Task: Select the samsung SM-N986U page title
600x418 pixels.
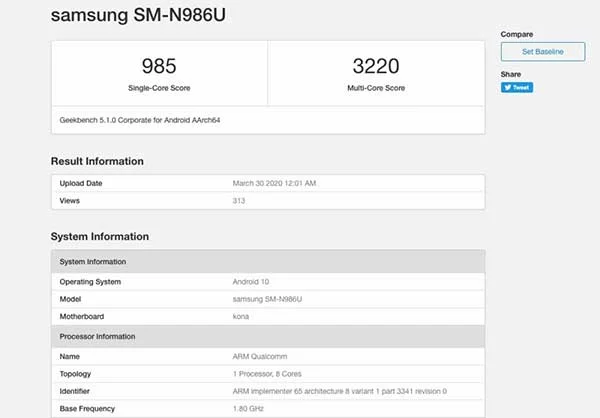Action: pyautogui.click(x=138, y=15)
